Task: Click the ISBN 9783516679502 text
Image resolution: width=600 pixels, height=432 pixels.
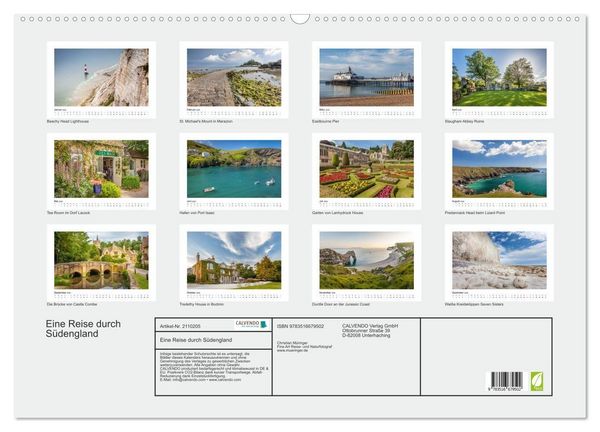Action: (x=300, y=326)
